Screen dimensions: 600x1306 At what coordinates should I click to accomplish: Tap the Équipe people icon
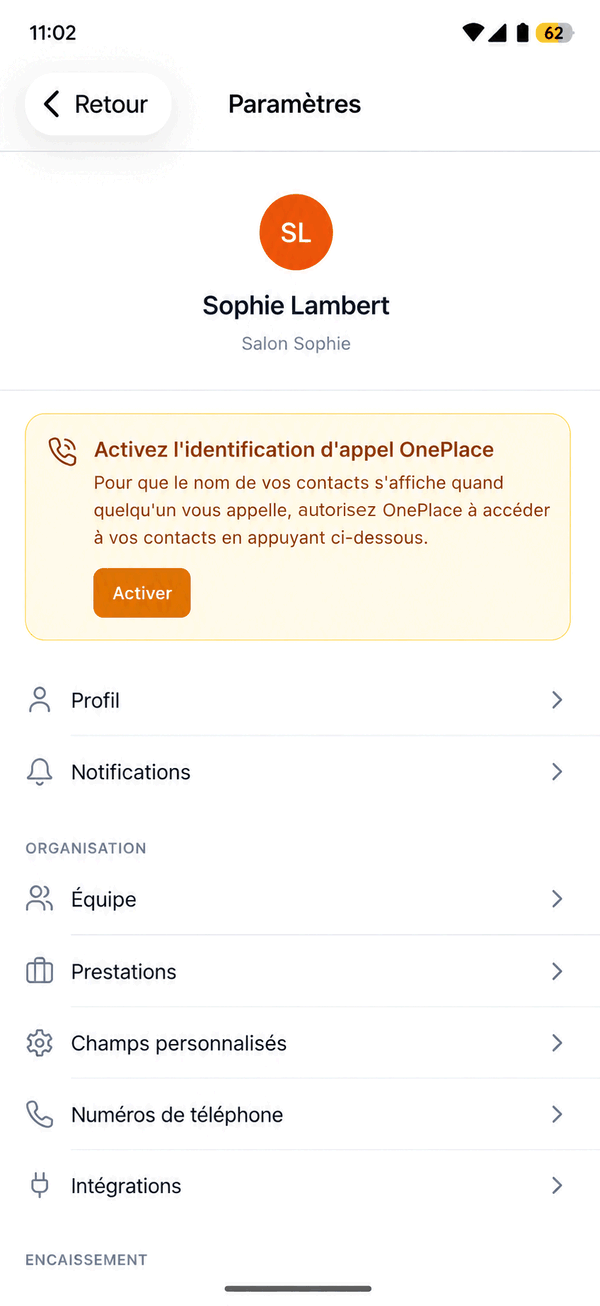coord(40,899)
